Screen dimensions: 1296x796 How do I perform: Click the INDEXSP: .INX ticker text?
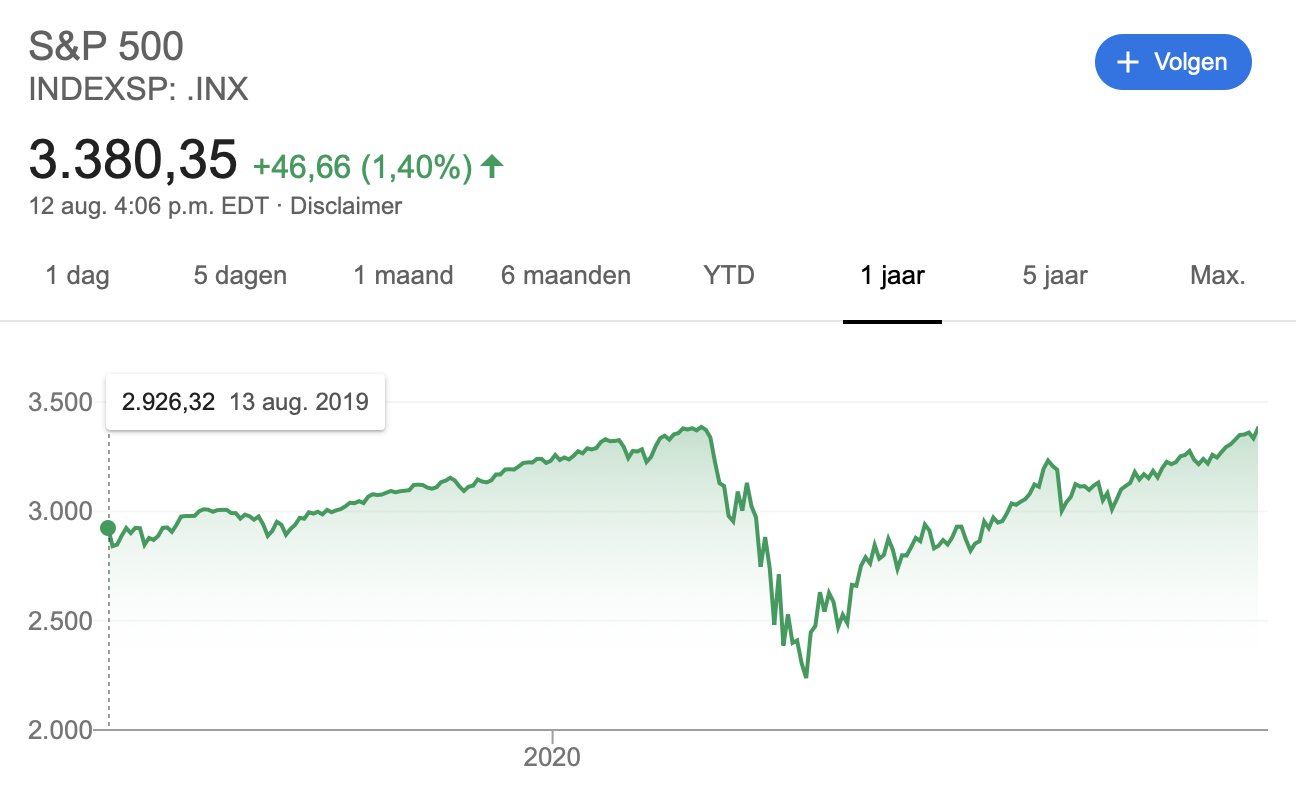[138, 90]
